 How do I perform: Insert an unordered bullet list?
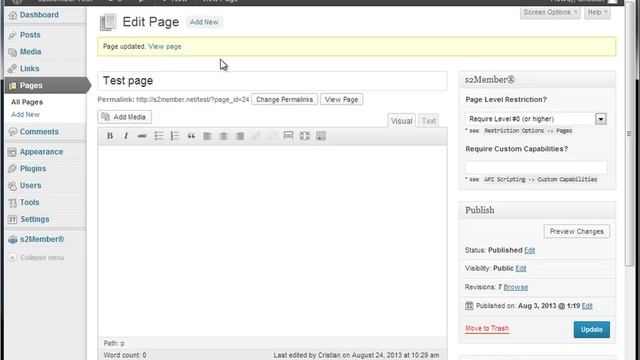point(158,136)
